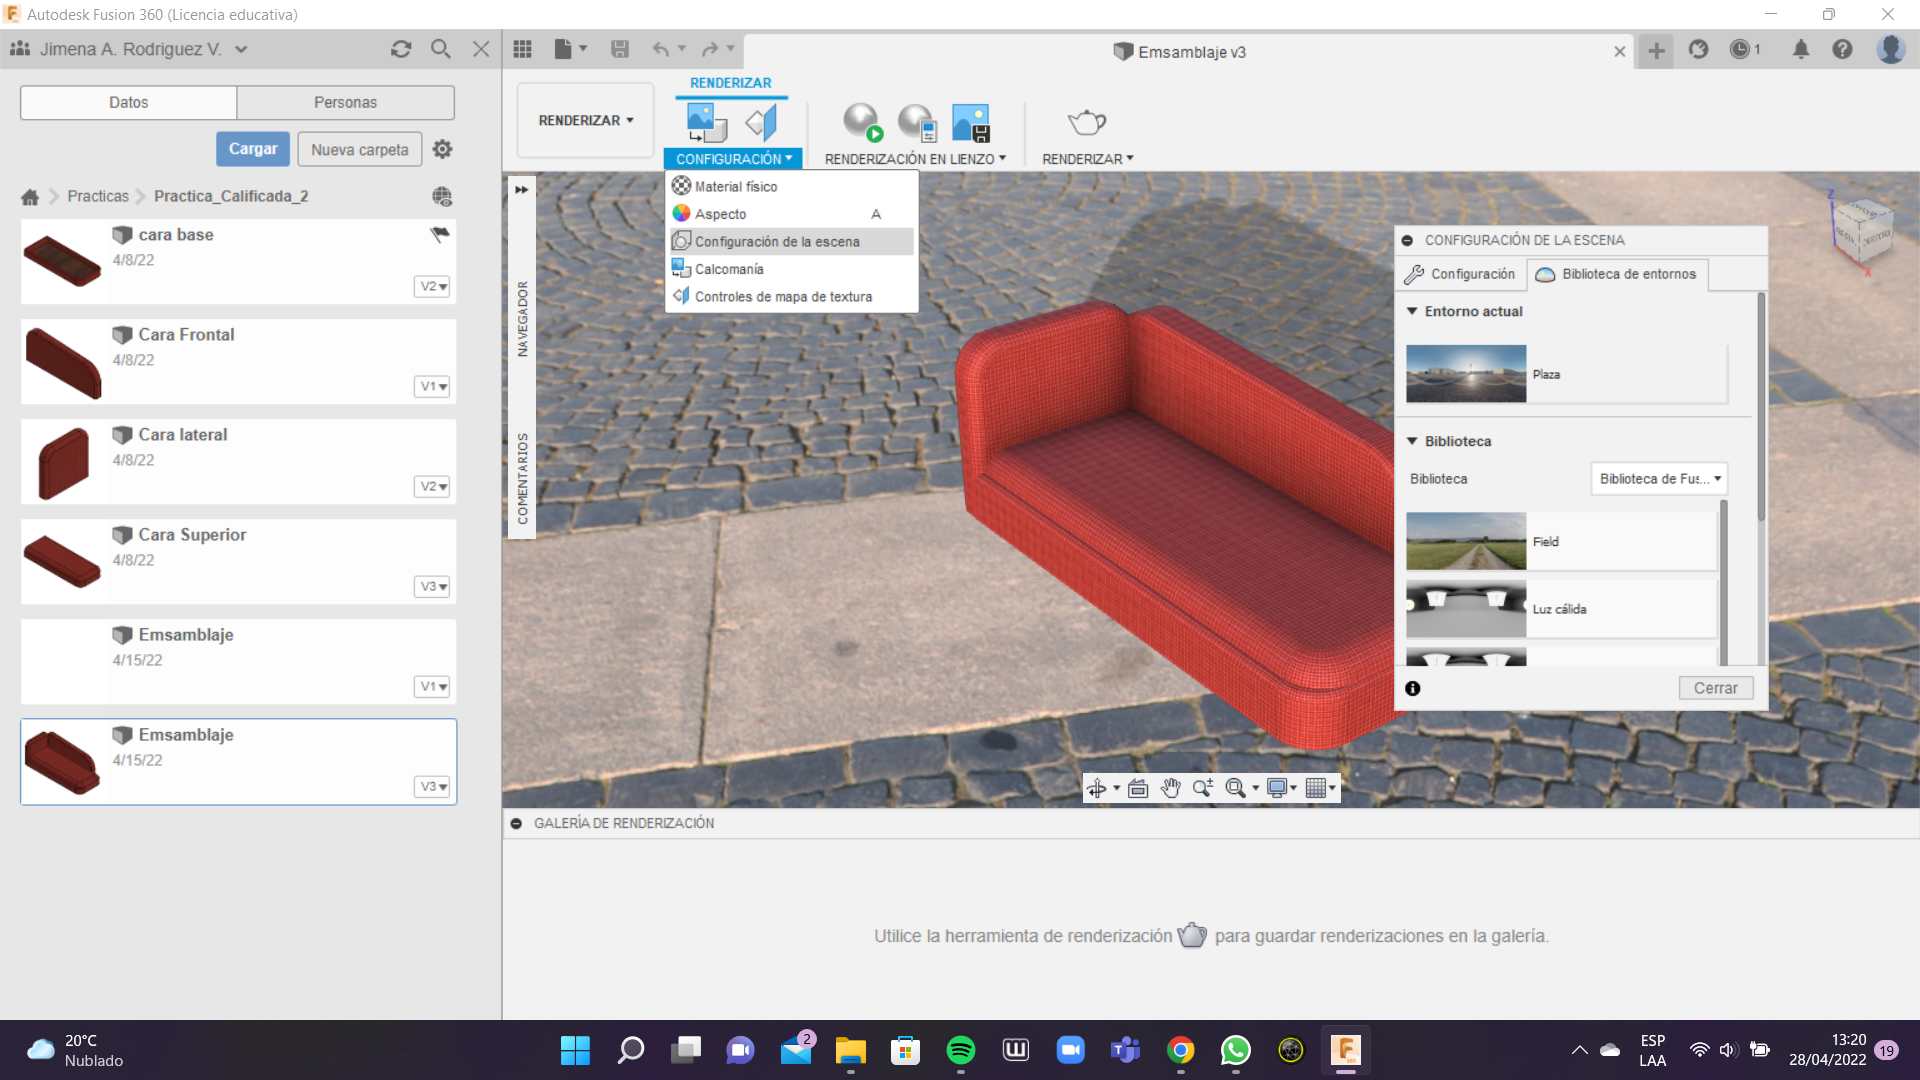Click the Nueva carpeta button
This screenshot has width=1920, height=1080.
(x=360, y=149)
